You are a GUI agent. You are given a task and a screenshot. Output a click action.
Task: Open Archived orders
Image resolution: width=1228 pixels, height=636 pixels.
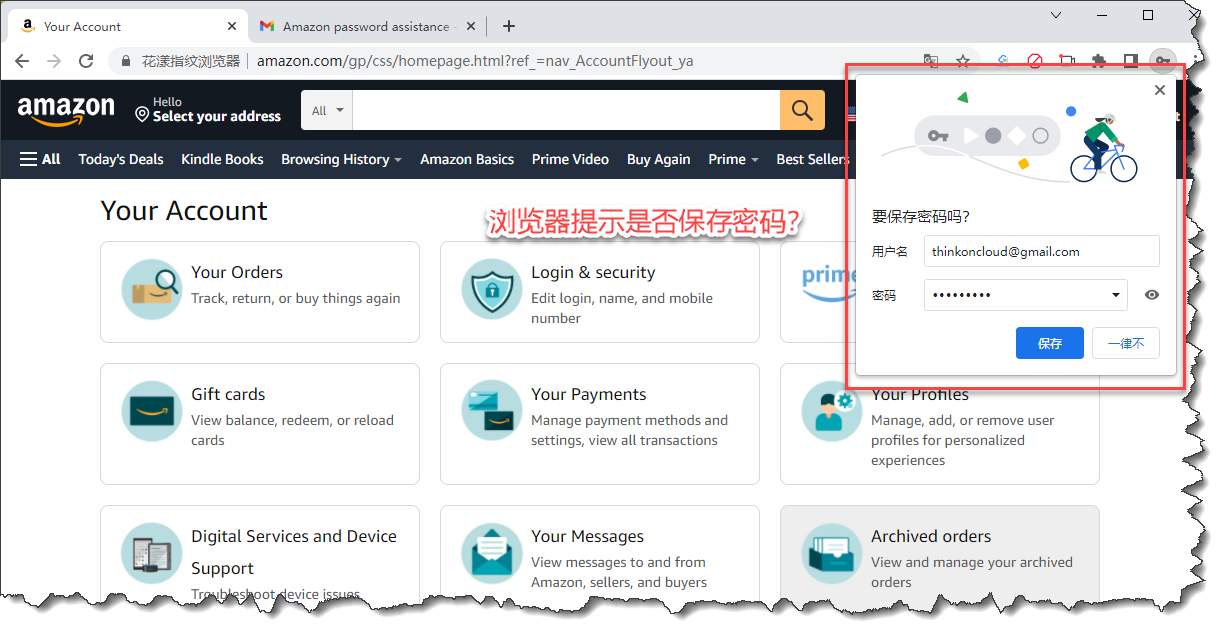[x=940, y=556]
